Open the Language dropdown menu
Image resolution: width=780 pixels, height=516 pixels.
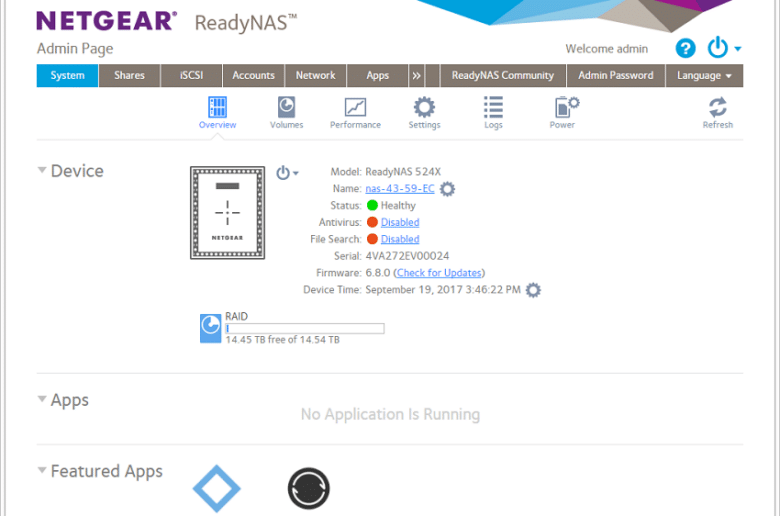tap(704, 76)
